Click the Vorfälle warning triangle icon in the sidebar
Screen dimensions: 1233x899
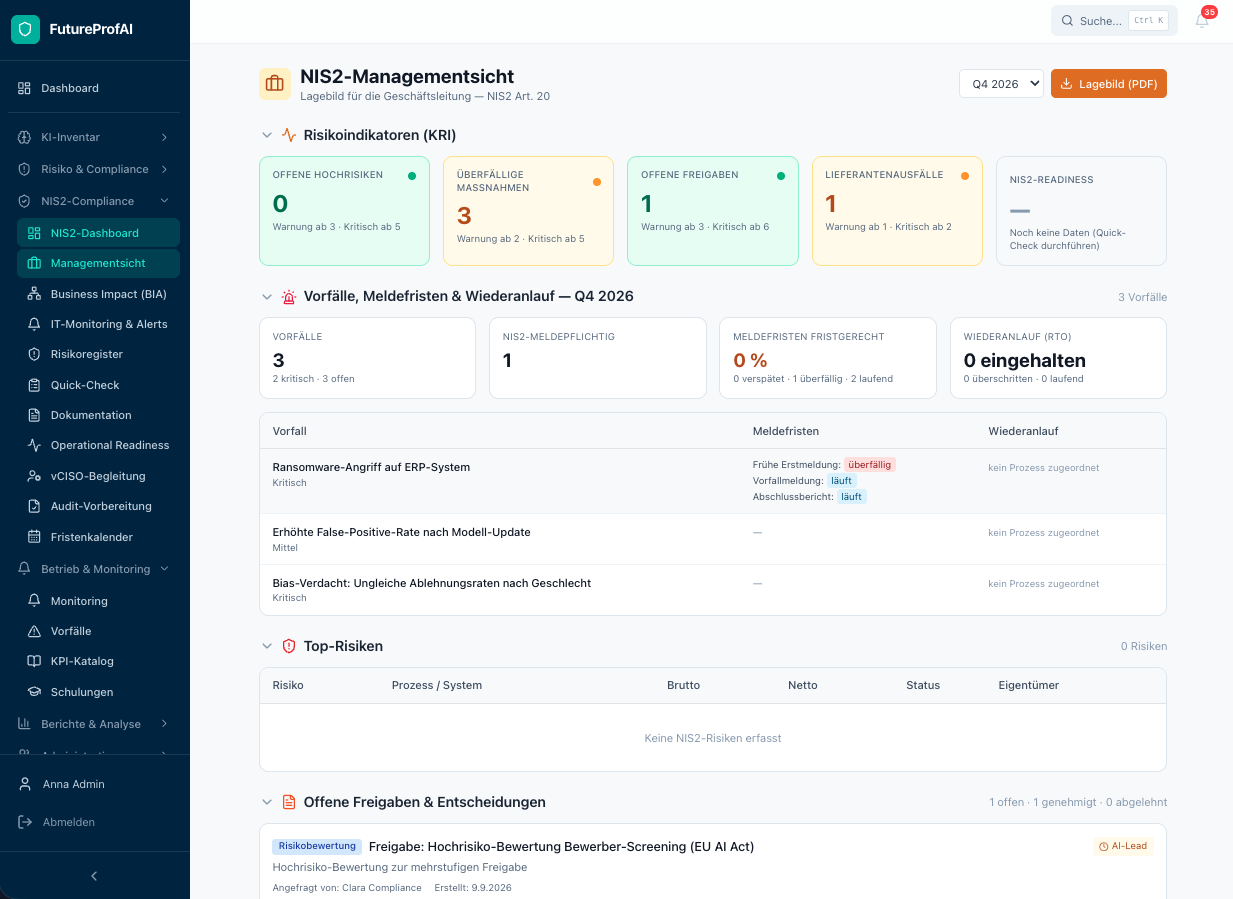point(34,631)
